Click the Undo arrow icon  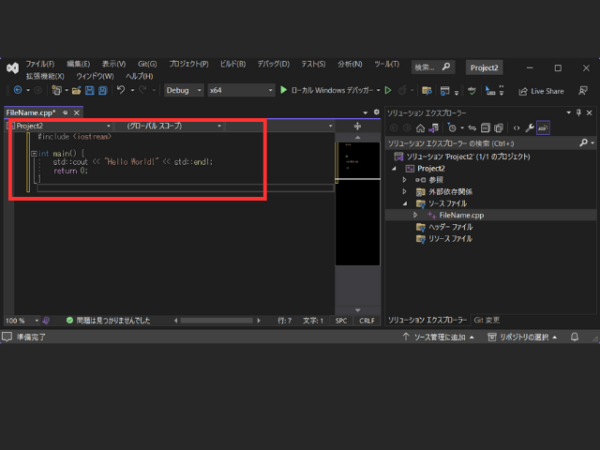coord(121,90)
